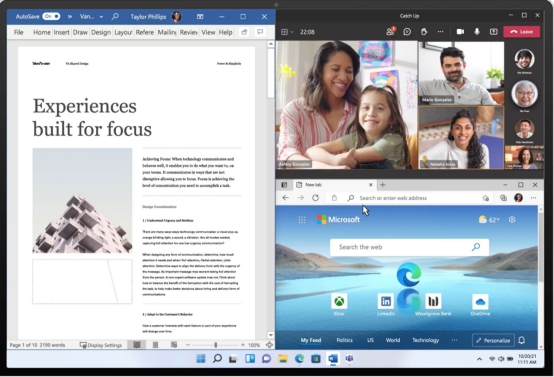Viewport: 554px width, 377px height.
Task: Switch to Print Layout view in Word
Action: click(155, 344)
